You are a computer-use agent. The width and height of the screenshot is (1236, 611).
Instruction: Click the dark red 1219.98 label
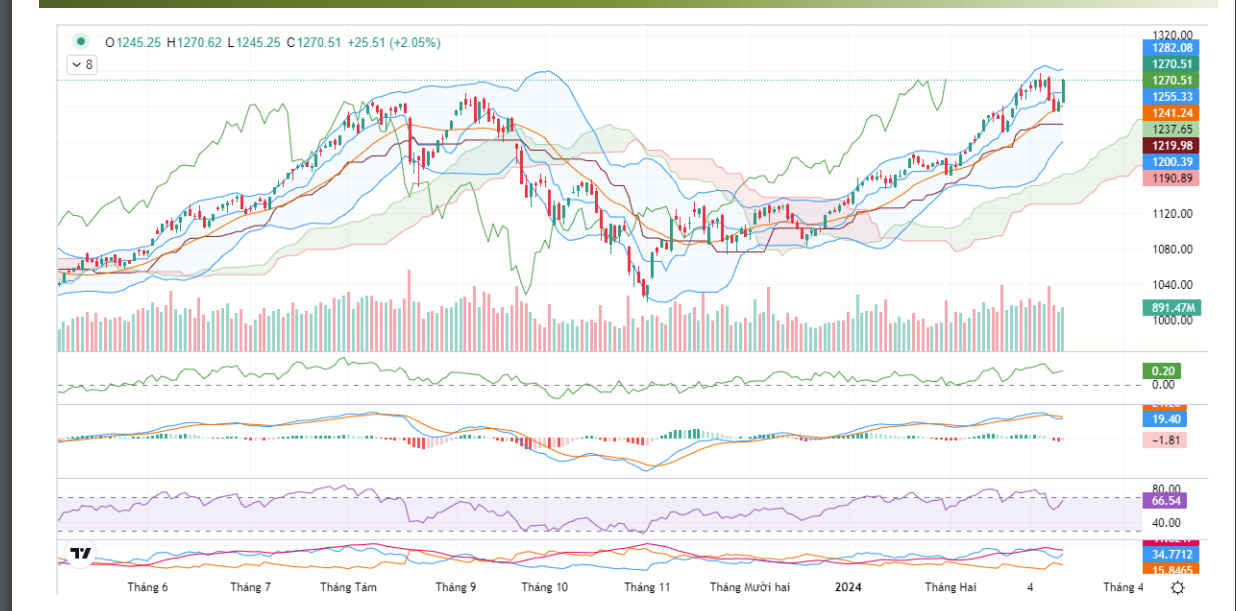(x=1171, y=145)
